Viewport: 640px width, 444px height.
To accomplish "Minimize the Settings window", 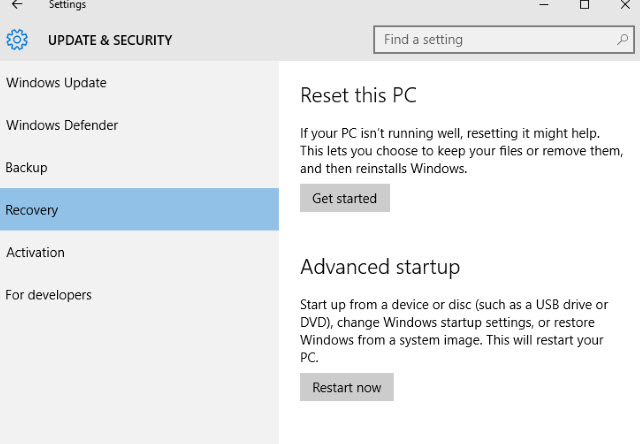I will [x=544, y=4].
